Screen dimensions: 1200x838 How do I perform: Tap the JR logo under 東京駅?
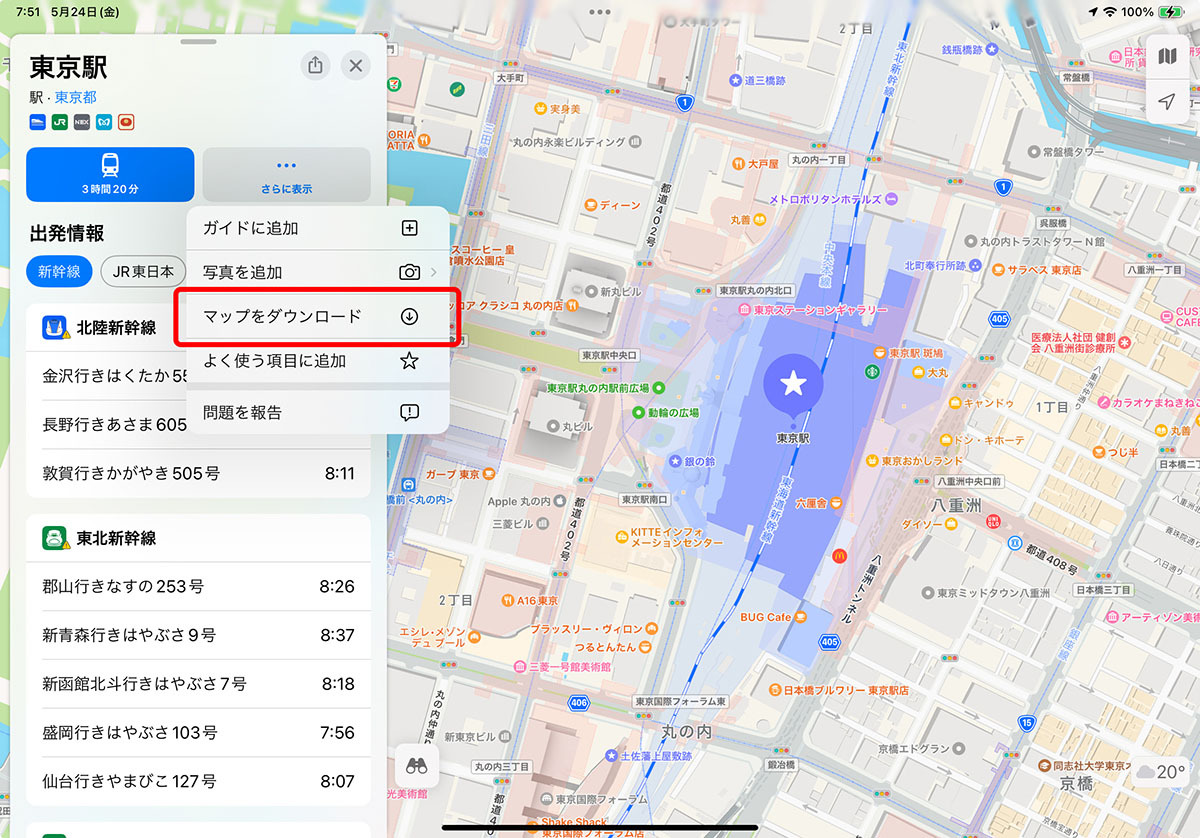click(59, 122)
